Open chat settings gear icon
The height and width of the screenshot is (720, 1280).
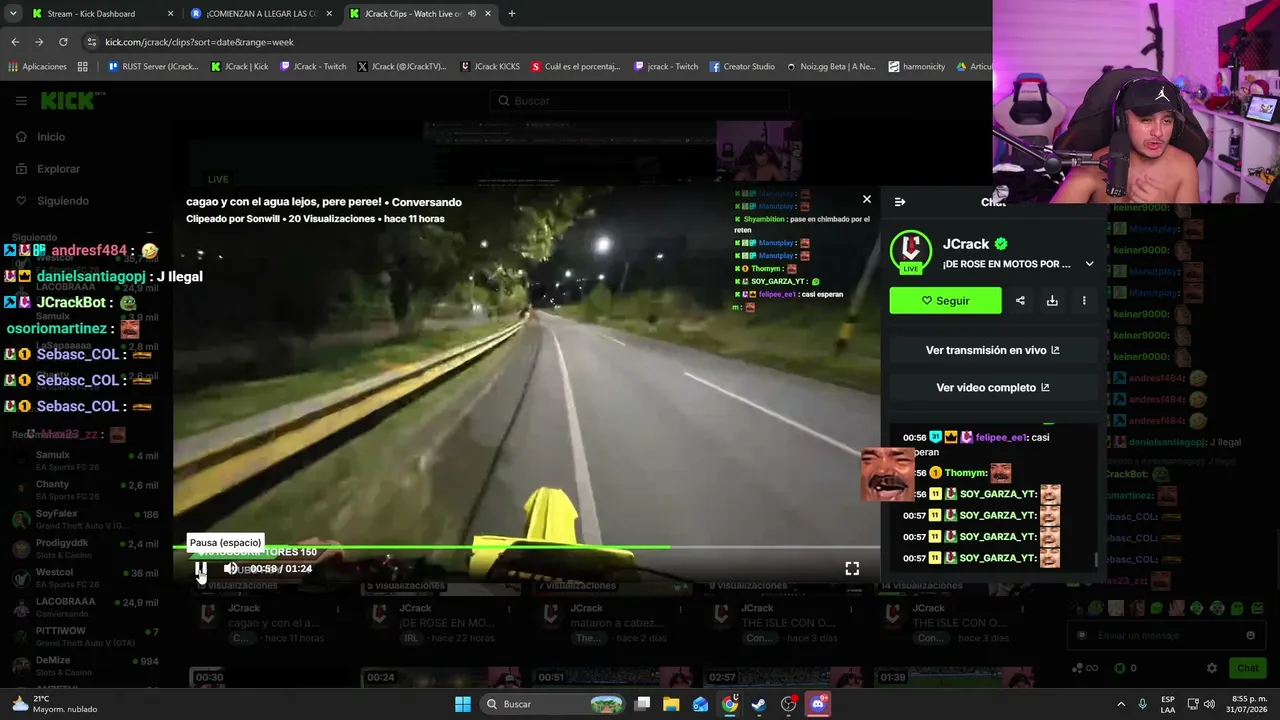coord(1212,668)
